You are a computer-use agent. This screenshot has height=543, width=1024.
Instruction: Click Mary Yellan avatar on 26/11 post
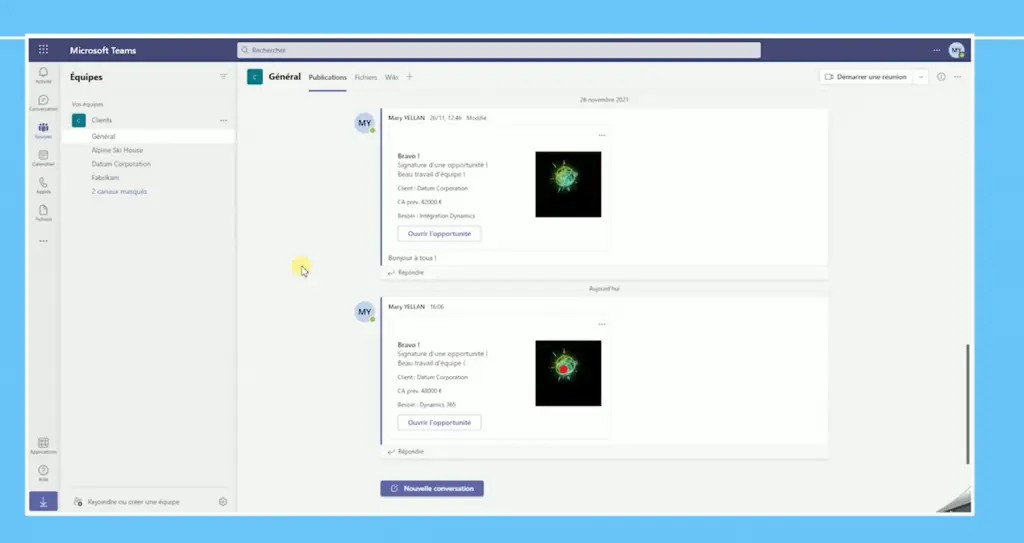point(364,123)
